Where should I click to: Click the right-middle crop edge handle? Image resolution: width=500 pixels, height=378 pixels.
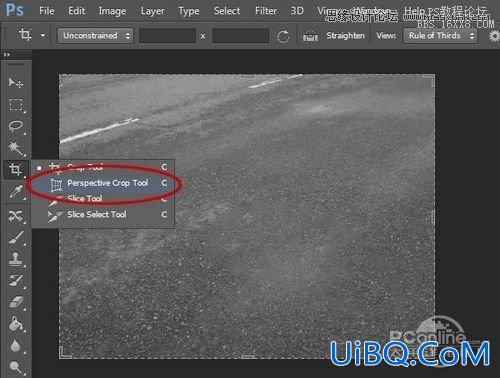433,217
